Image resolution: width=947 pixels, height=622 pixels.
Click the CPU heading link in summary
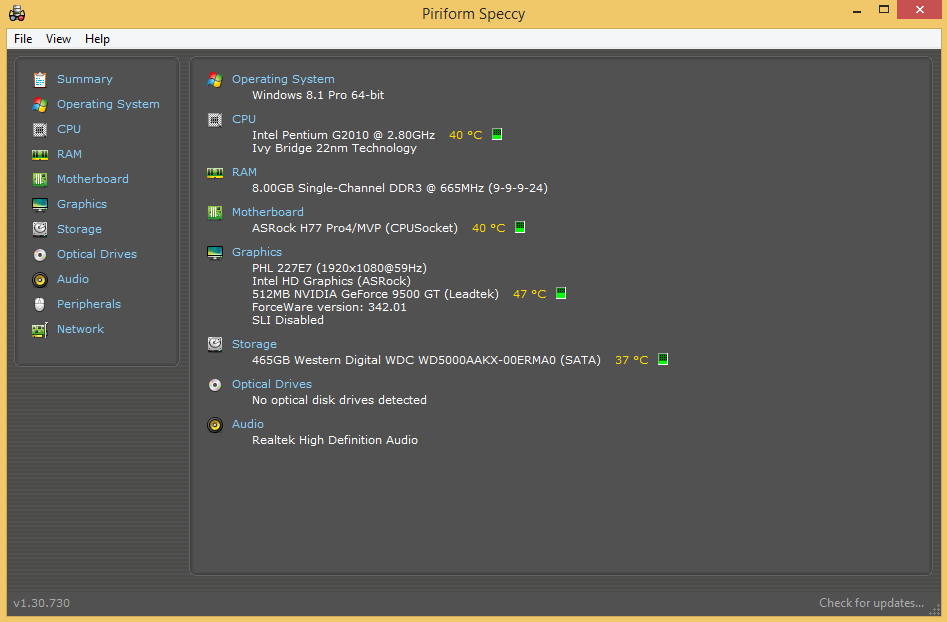[x=244, y=119]
